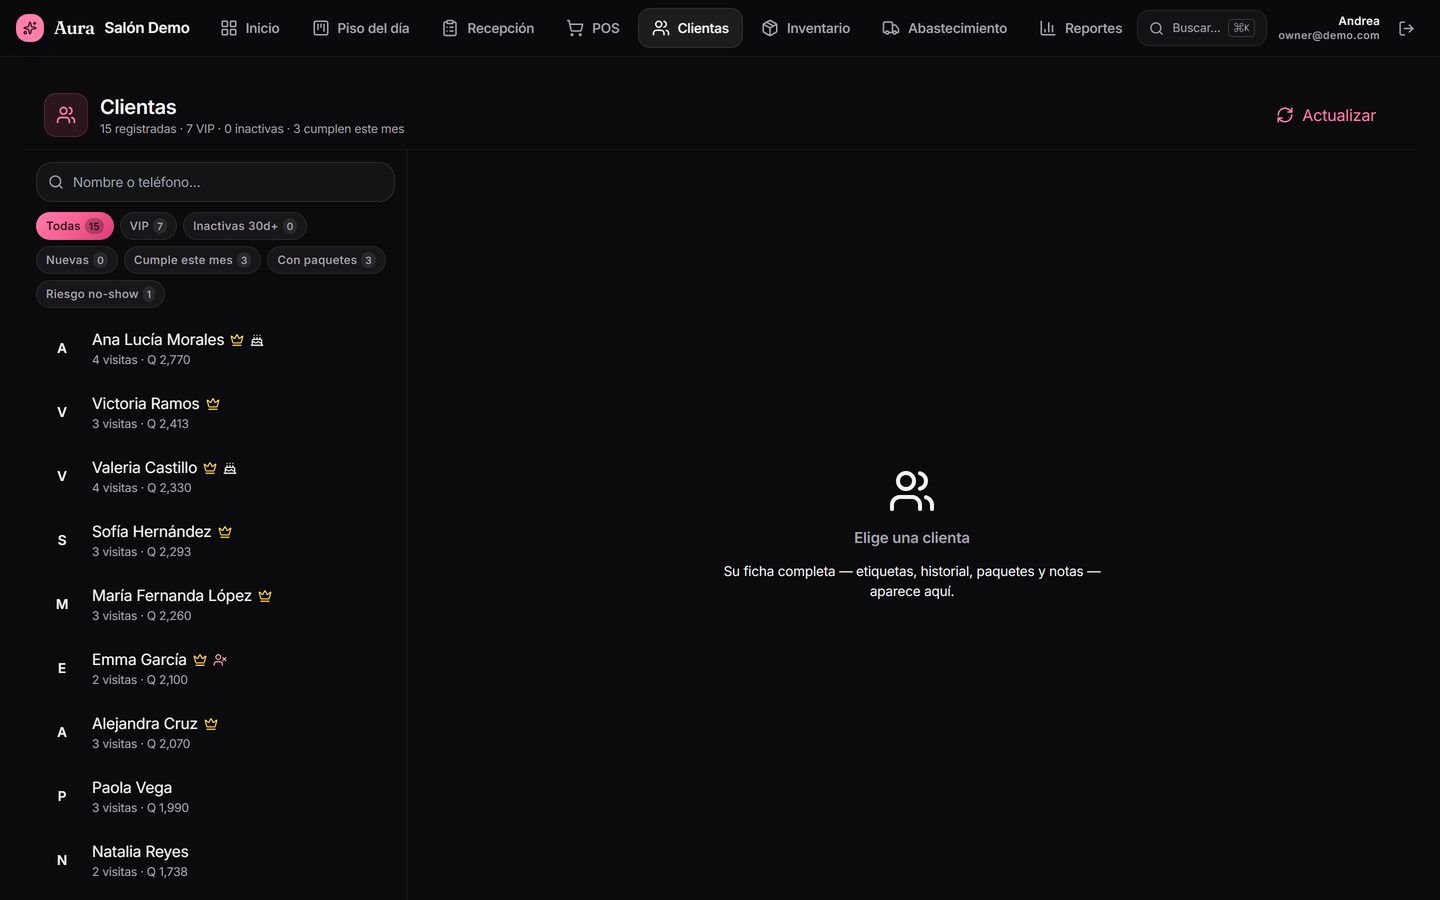Toggle the Nuevas filter chip
The width and height of the screenshot is (1440, 900).
coord(77,260)
